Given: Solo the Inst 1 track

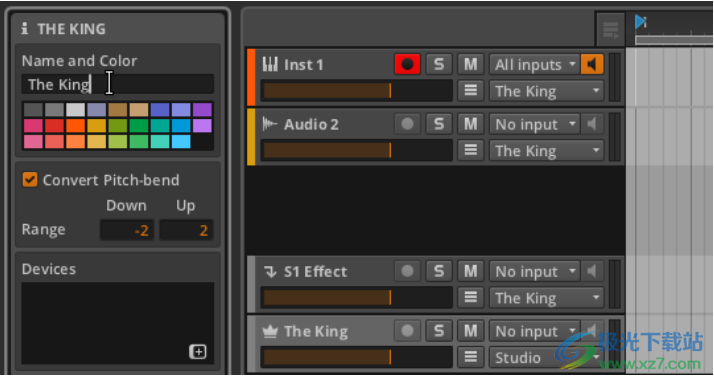Looking at the screenshot, I should [439, 64].
